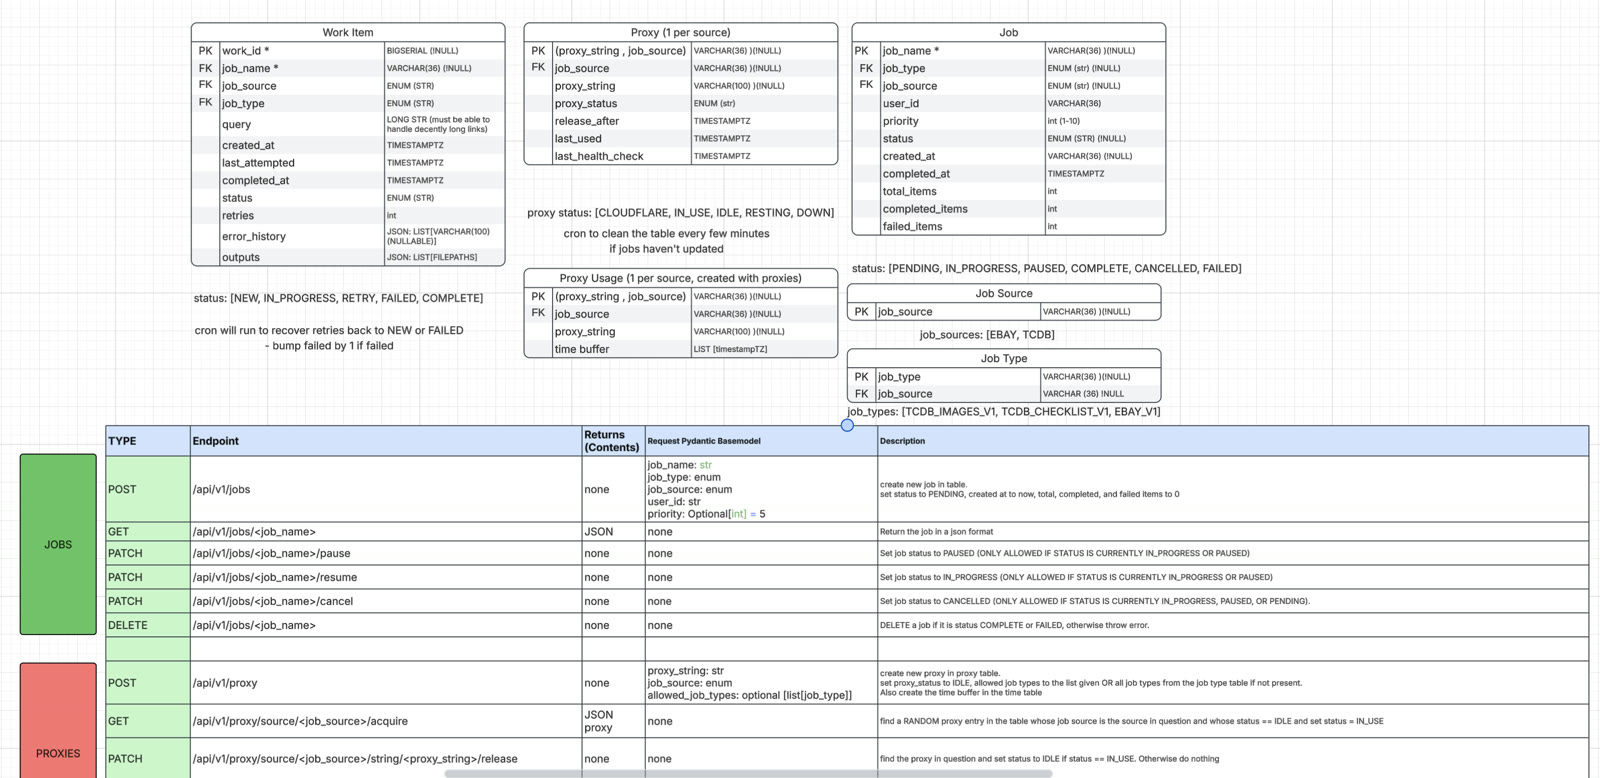The height and width of the screenshot is (778, 1600).
Task: Select the "Proxy (1 per source)" table header
Action: [680, 32]
